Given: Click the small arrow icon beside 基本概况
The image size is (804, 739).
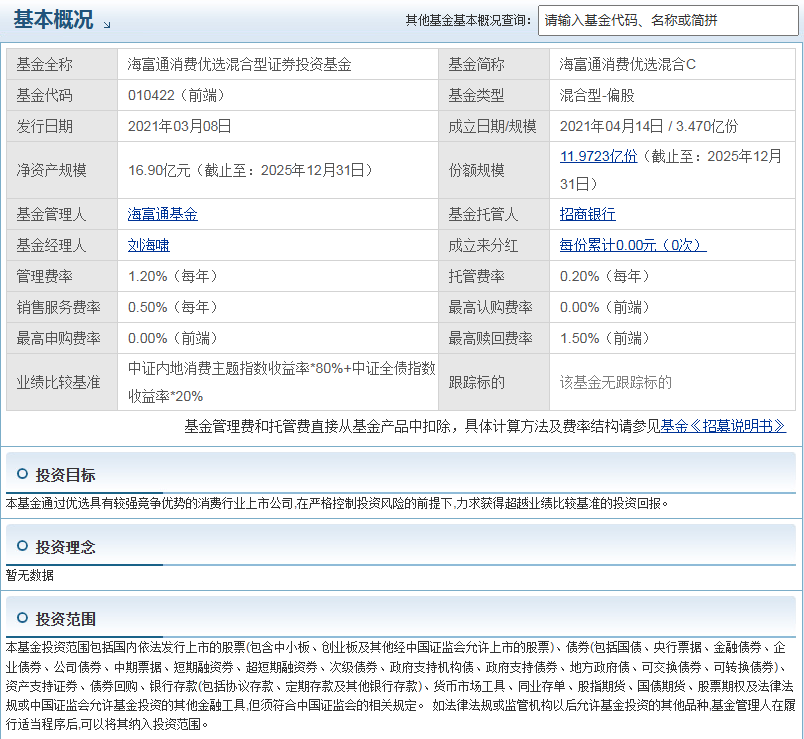Looking at the screenshot, I should tap(107, 24).
